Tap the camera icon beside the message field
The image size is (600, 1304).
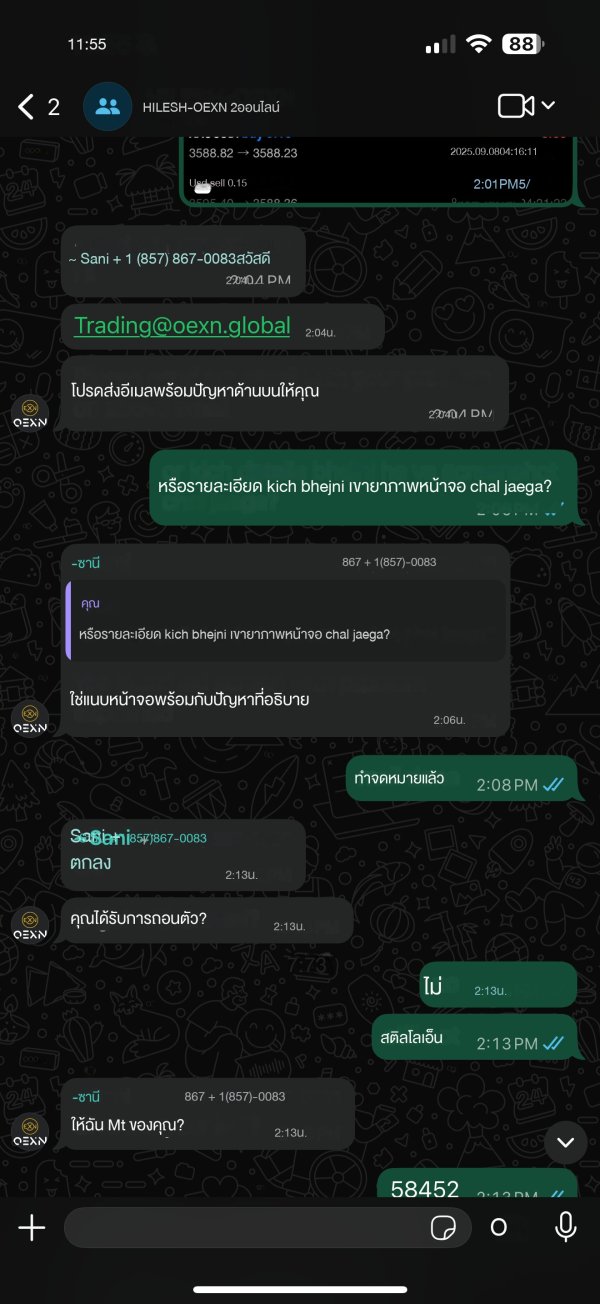[499, 1227]
